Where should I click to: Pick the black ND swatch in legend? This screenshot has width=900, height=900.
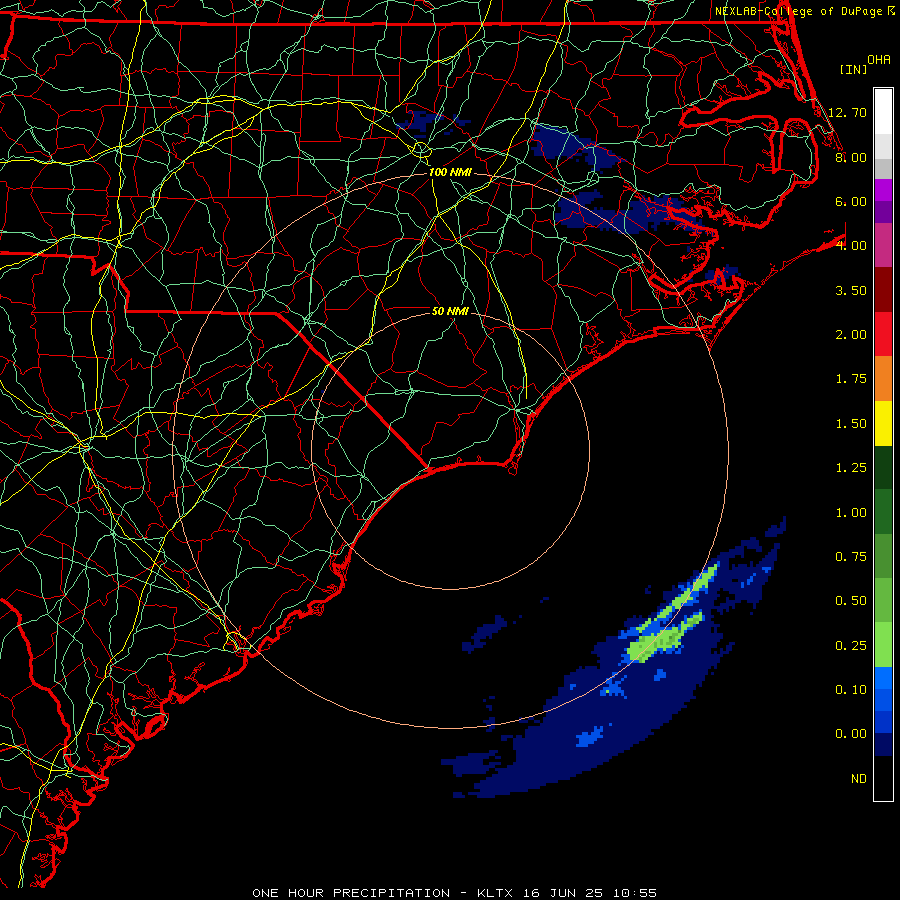(883, 778)
